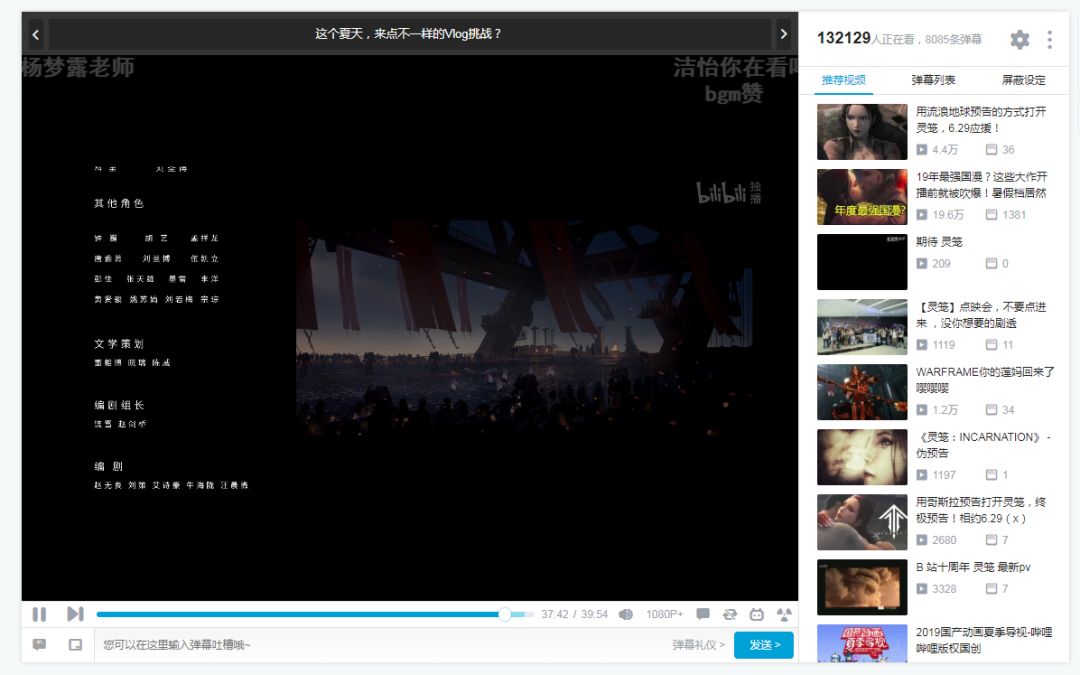Click the 发送 send button

(764, 645)
